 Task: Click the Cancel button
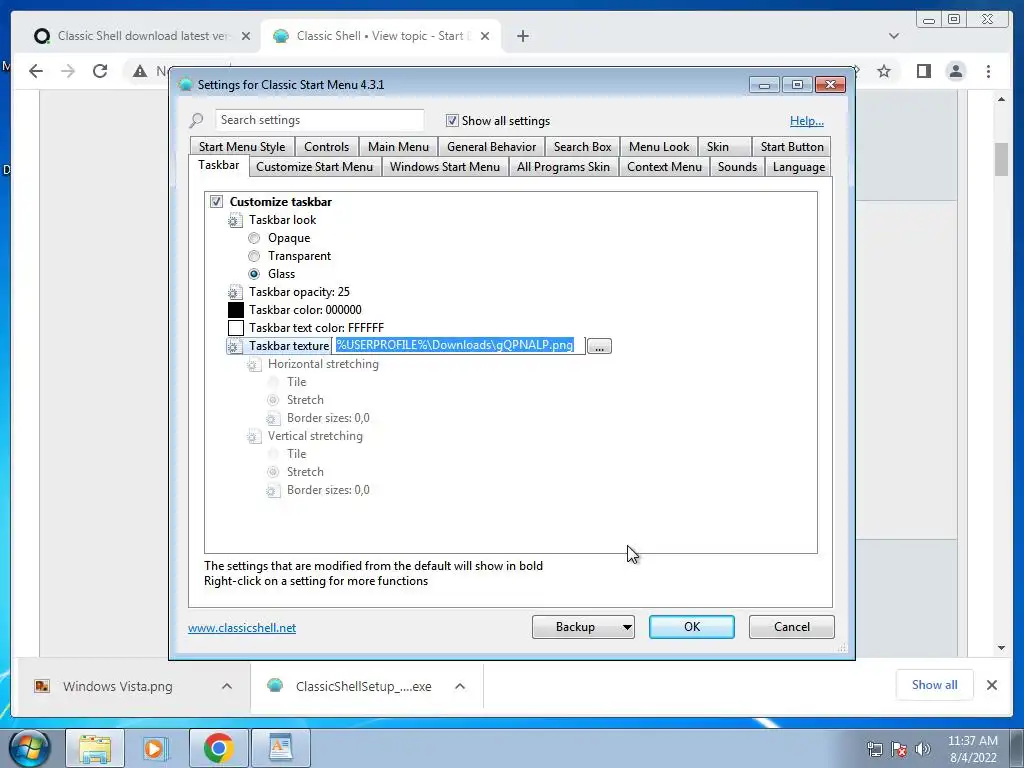point(792,627)
